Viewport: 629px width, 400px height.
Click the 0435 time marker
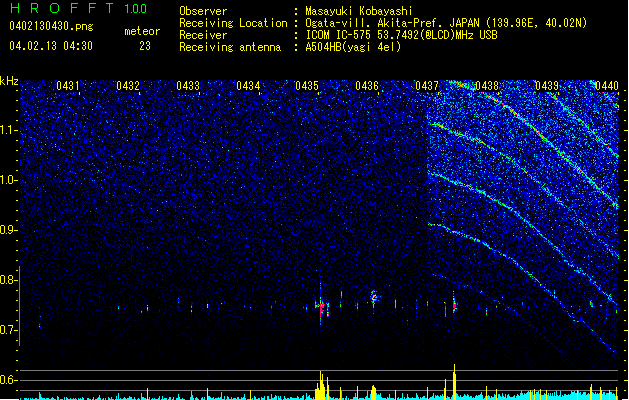point(307,86)
